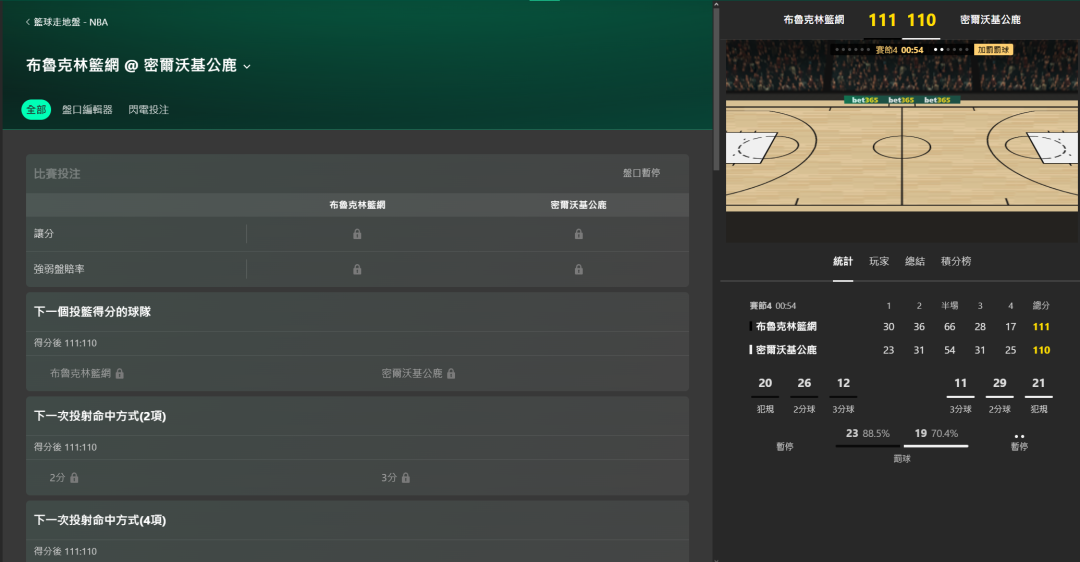Screen dimensions: 1080x562
Task: Click the 總分 column header
Action: (x=1041, y=306)
